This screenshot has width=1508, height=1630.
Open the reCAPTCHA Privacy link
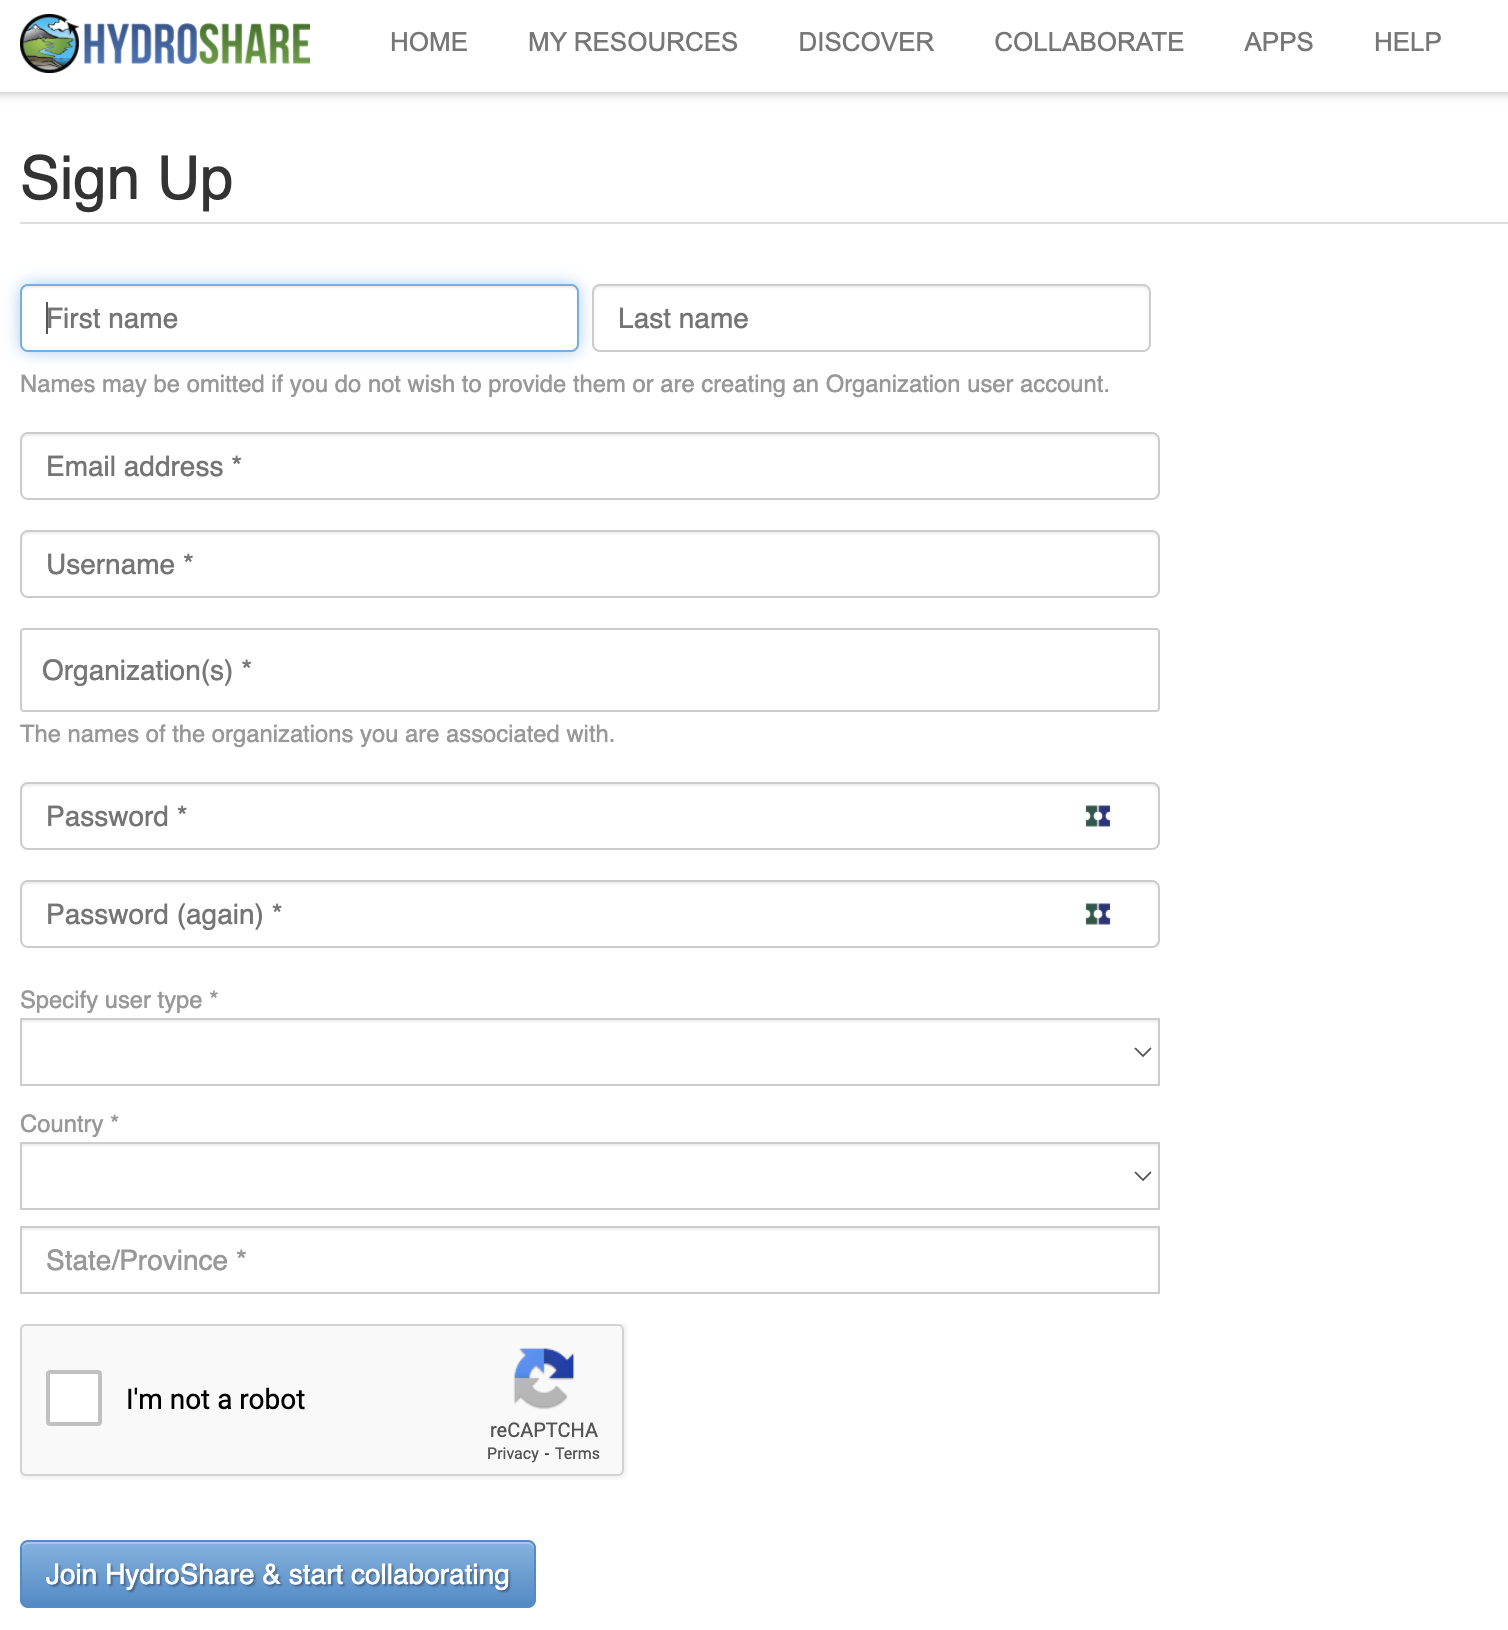(x=512, y=1454)
